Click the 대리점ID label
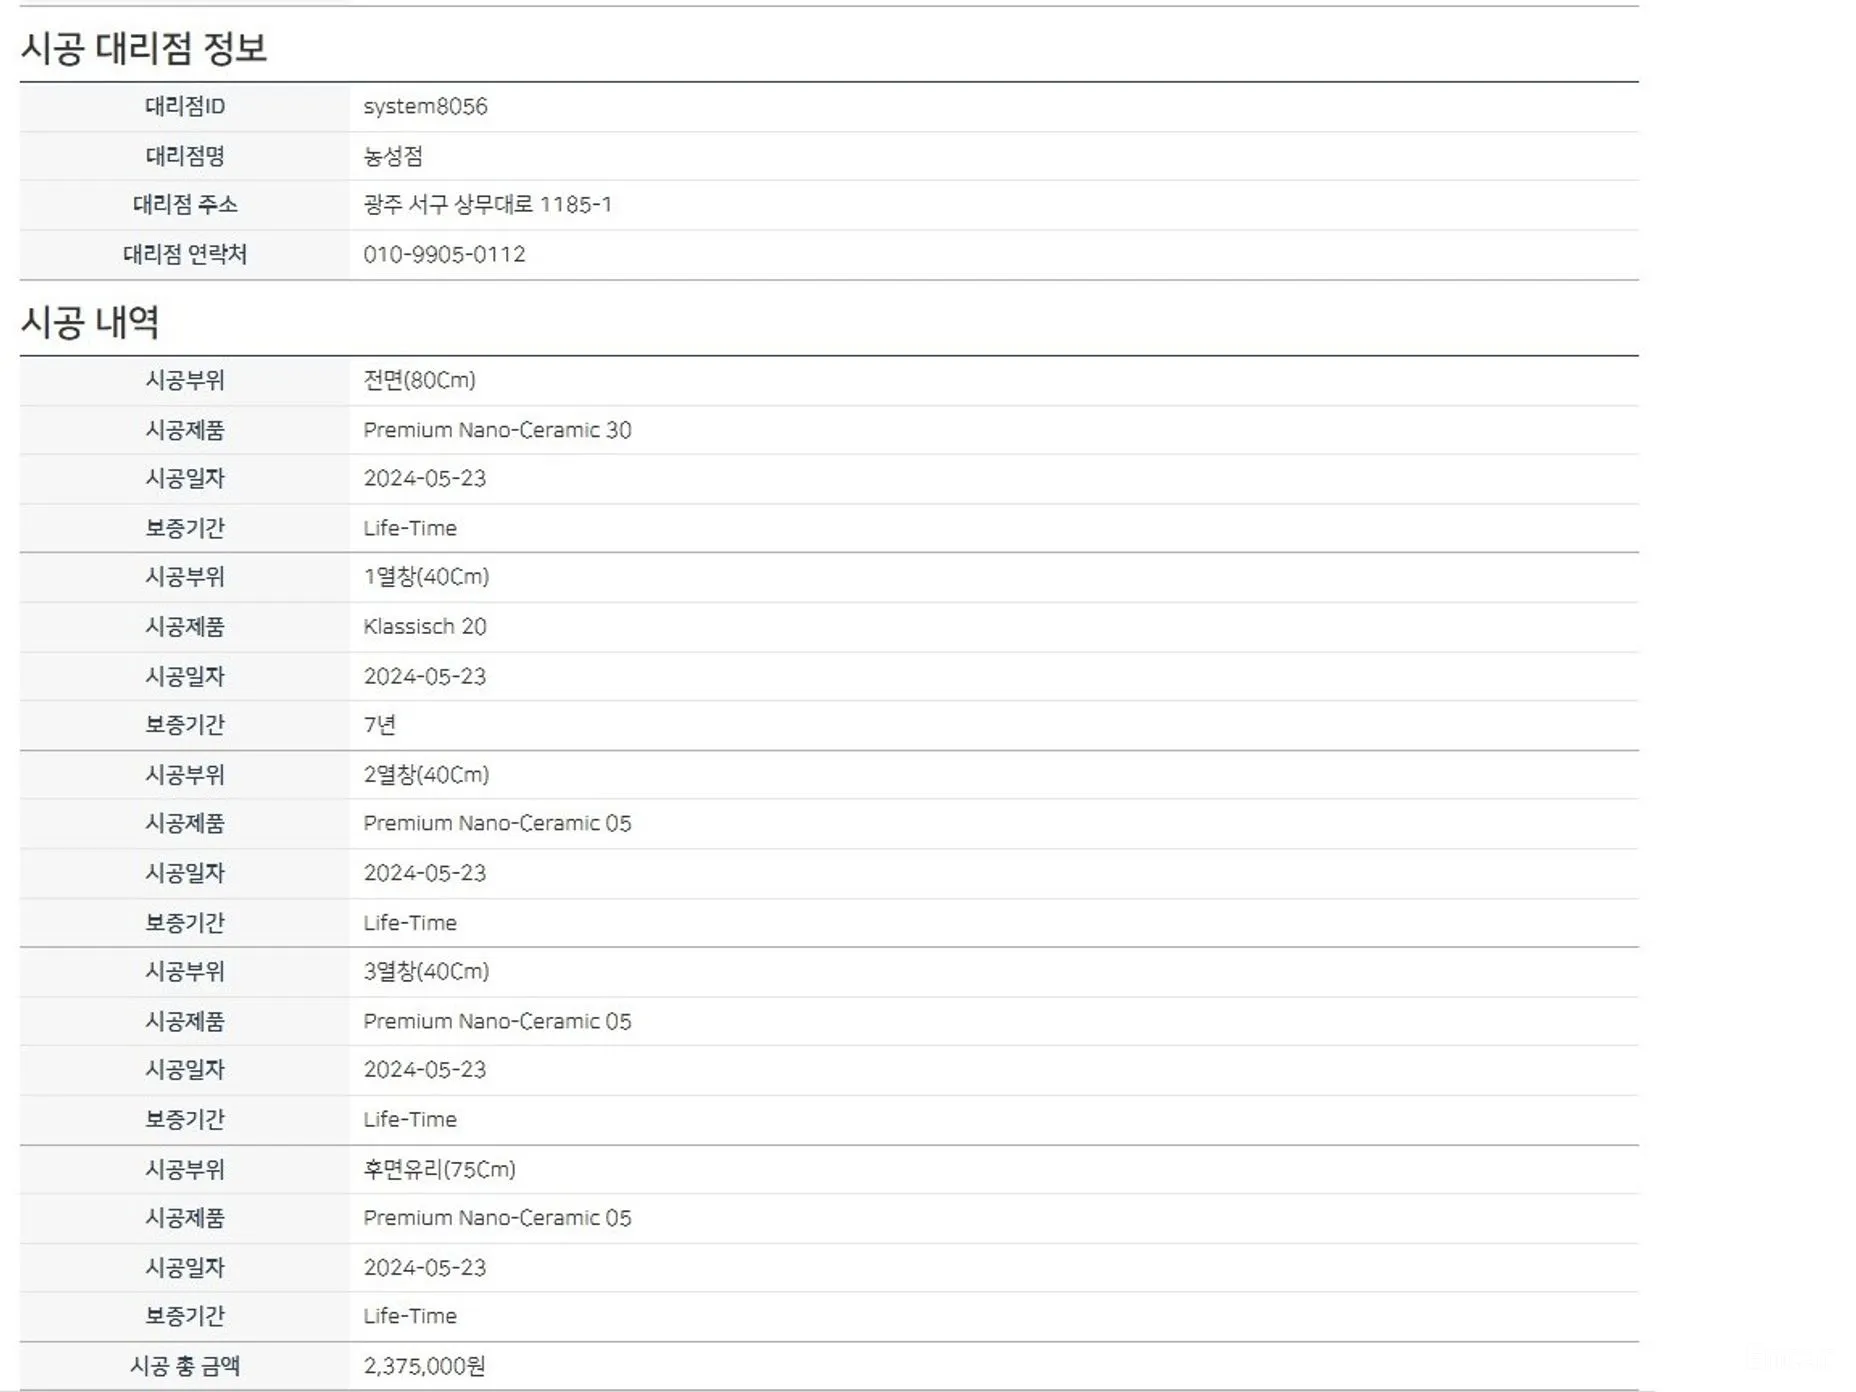Image resolution: width=1856 pixels, height=1392 pixels. pyautogui.click(x=185, y=106)
